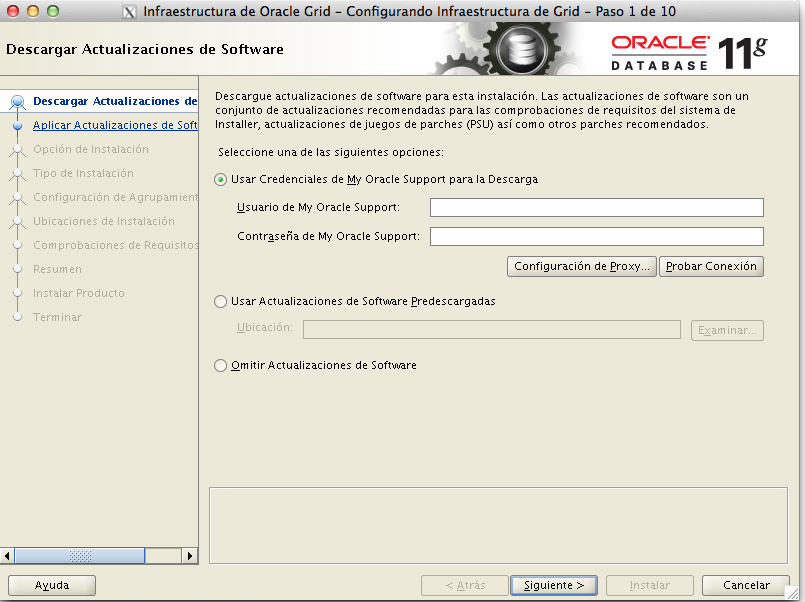Select Usar Actualizaciones de Software Predescargadas option

(221, 301)
